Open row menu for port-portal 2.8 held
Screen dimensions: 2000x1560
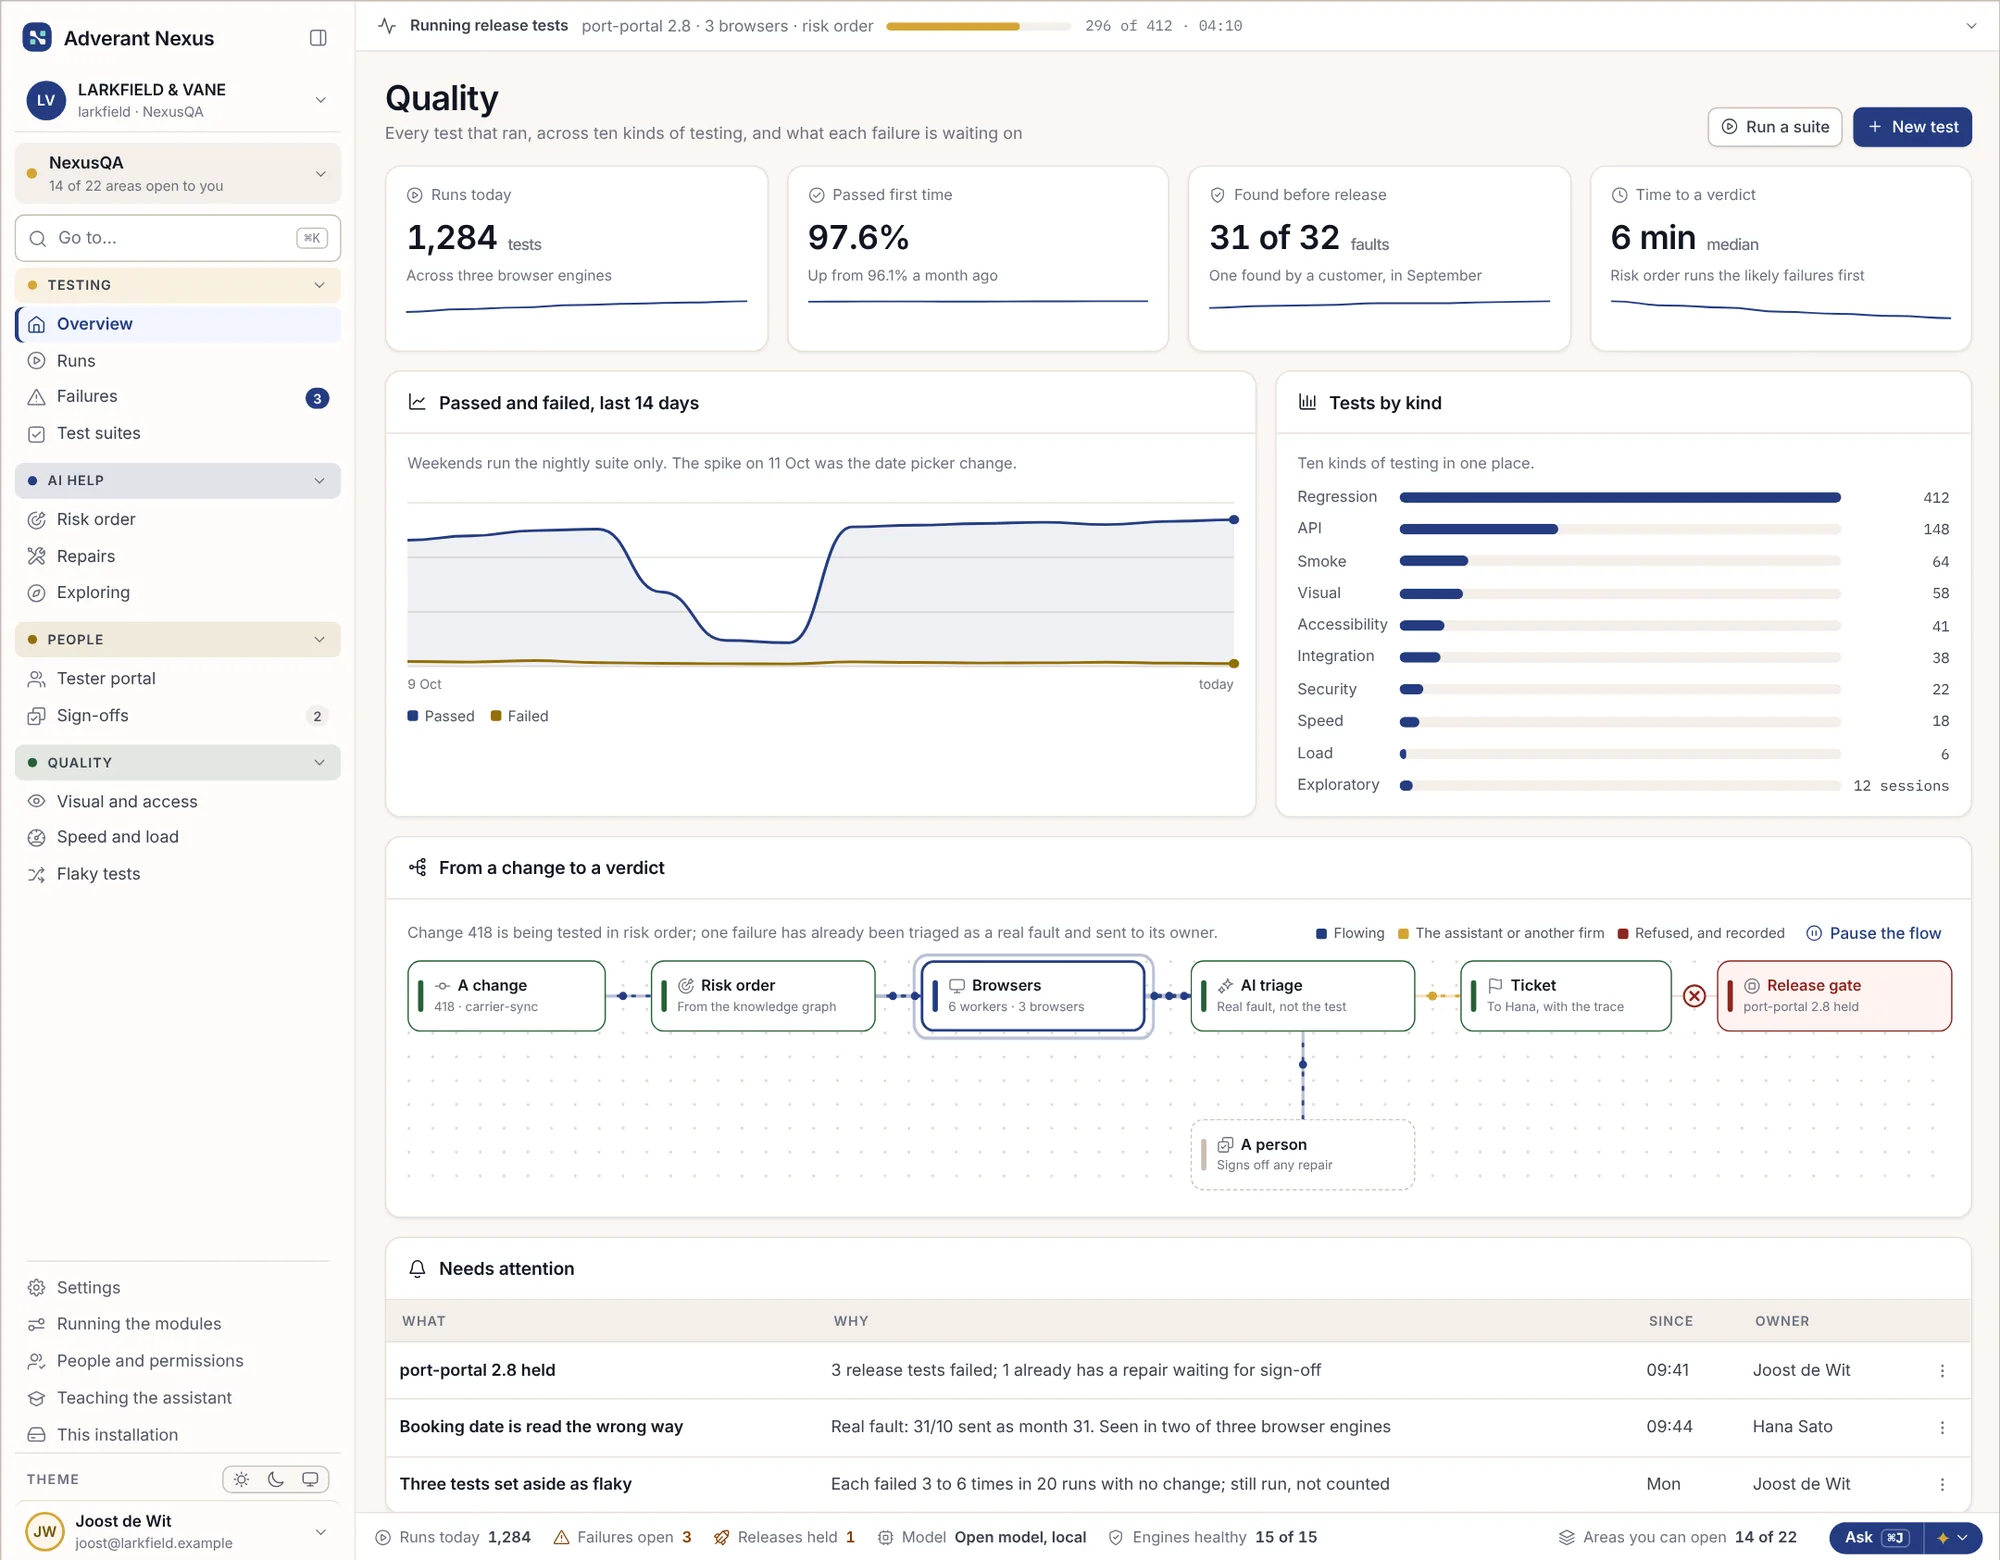pos(1942,1370)
